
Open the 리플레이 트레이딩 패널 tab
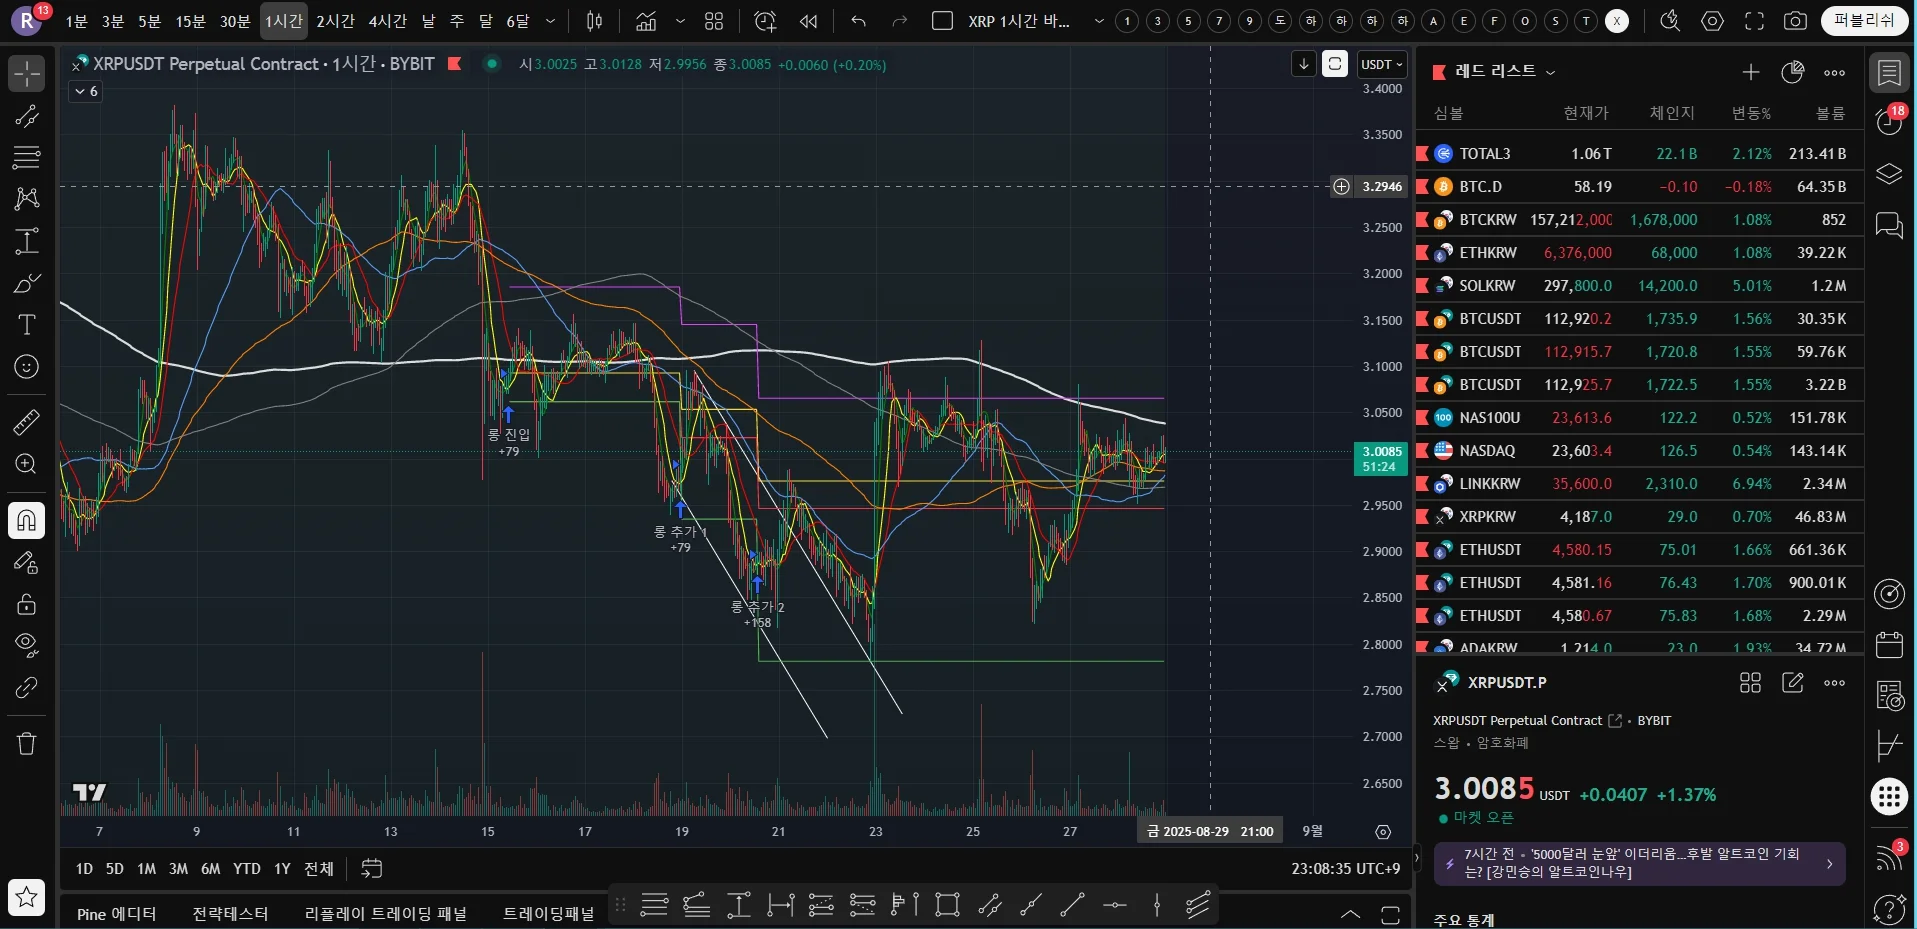click(385, 914)
